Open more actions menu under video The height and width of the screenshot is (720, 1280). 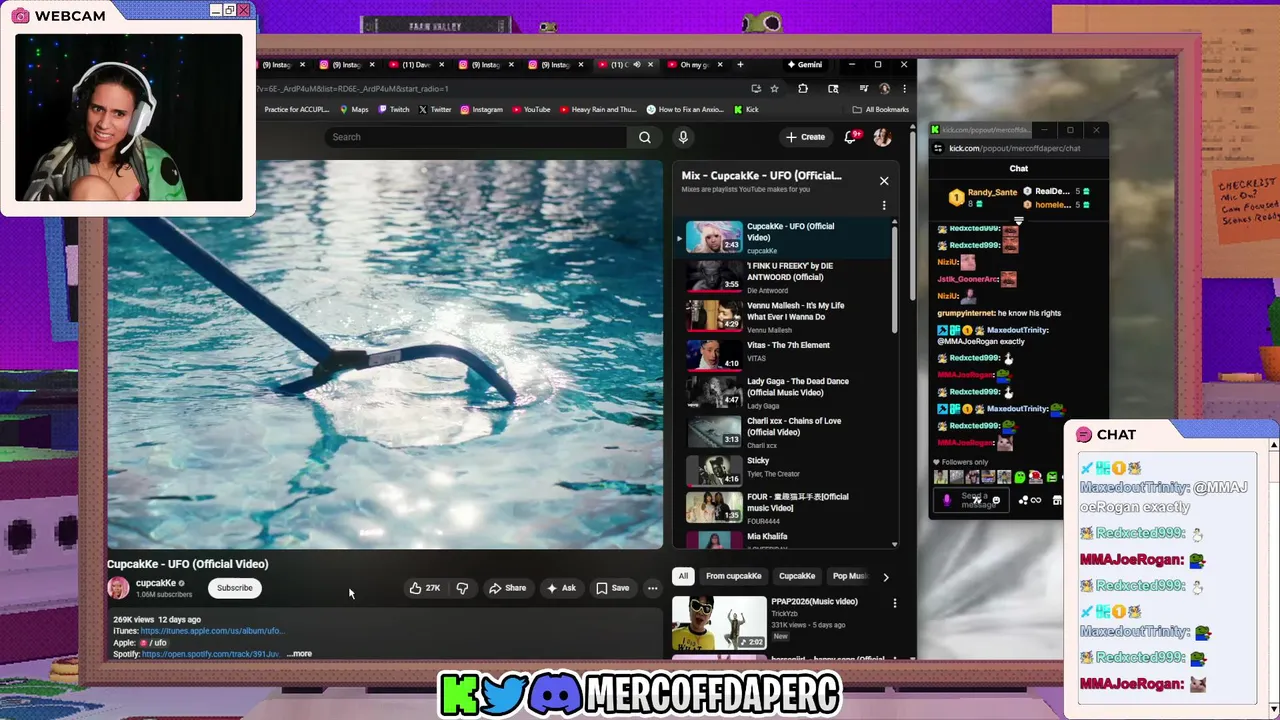652,588
